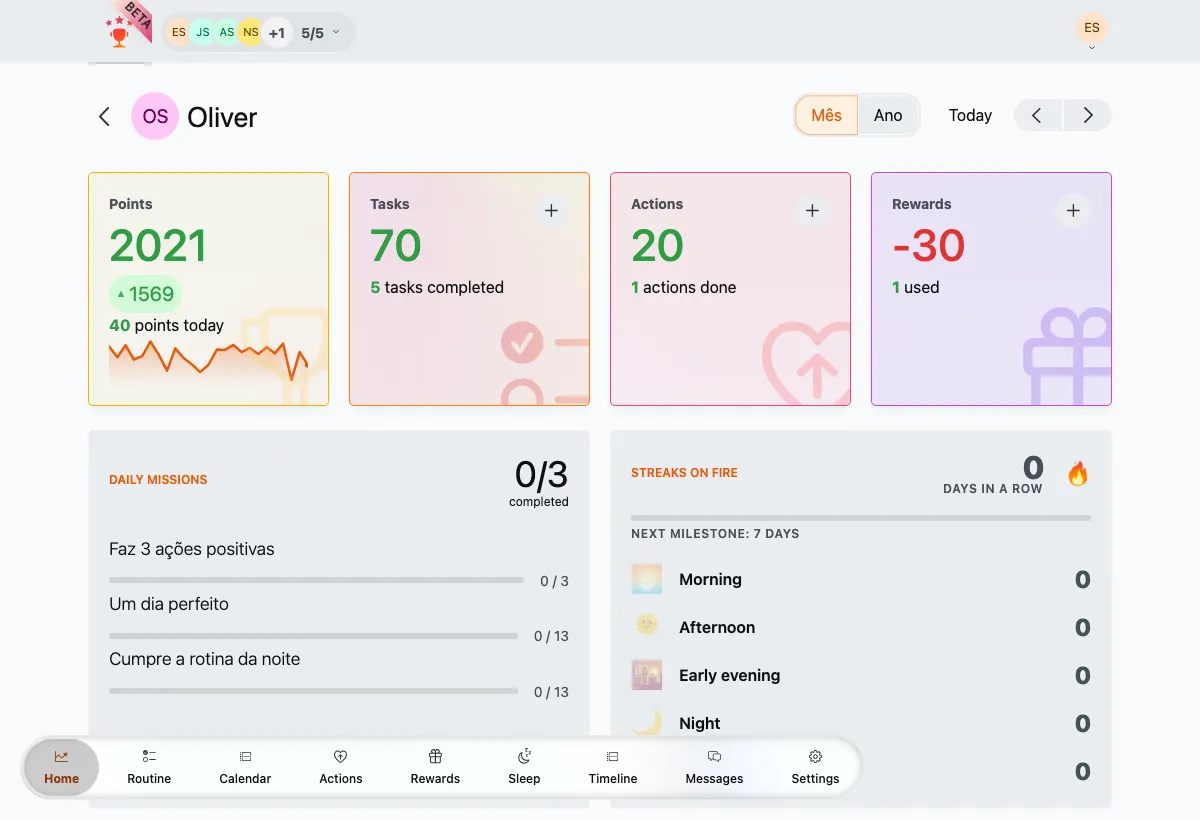
Task: Click the Early evening streak icon
Action: click(647, 675)
